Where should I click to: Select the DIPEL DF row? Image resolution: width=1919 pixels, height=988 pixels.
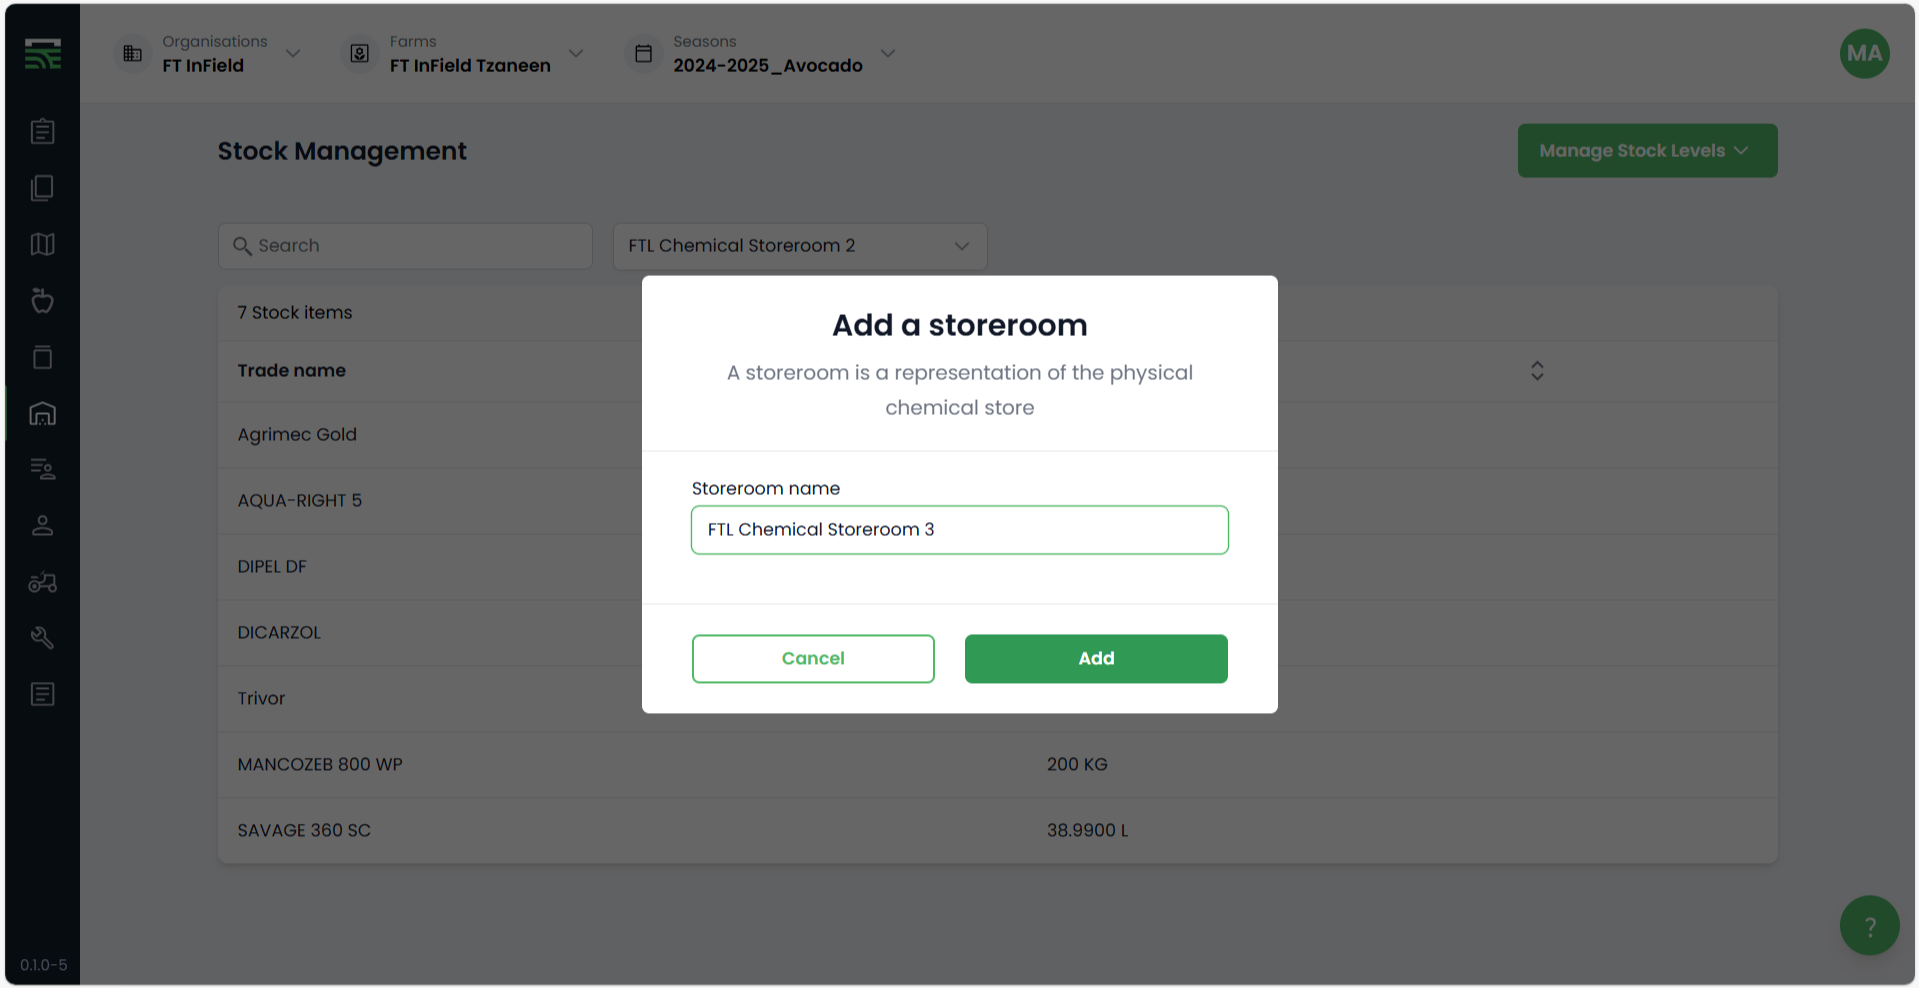pyautogui.click(x=997, y=567)
